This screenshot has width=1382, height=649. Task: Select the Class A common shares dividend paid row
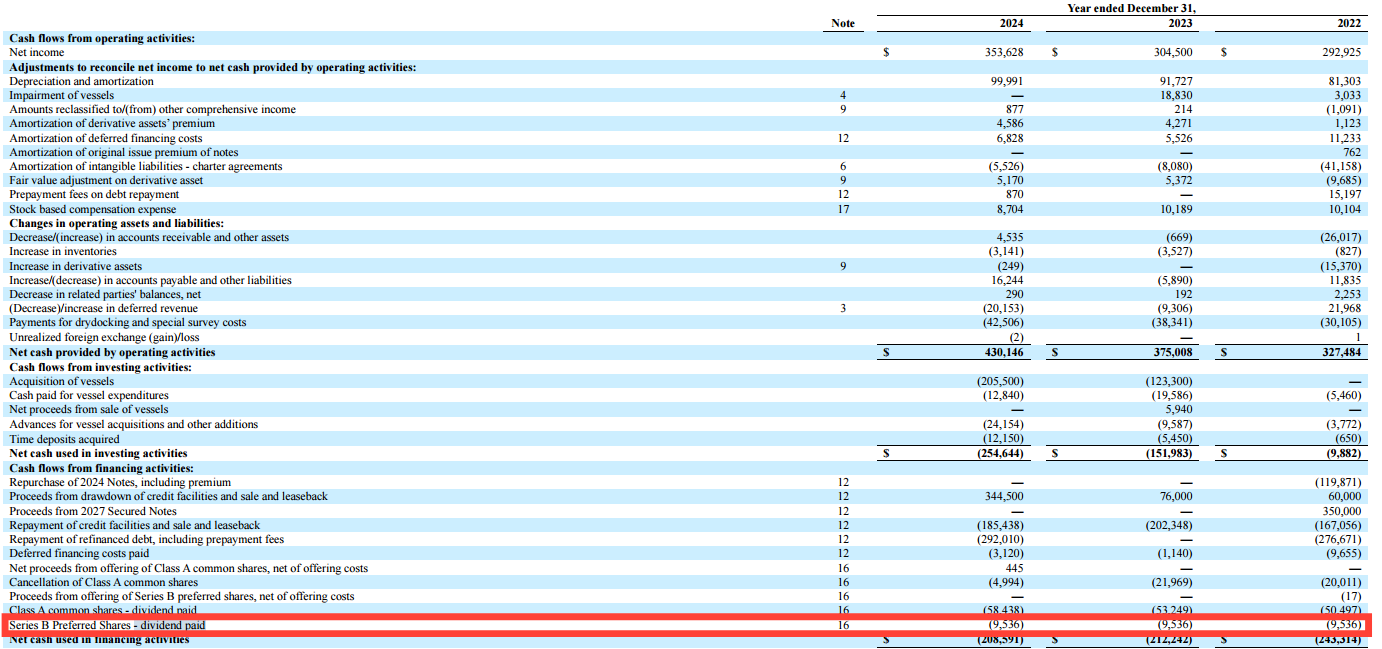point(105,610)
